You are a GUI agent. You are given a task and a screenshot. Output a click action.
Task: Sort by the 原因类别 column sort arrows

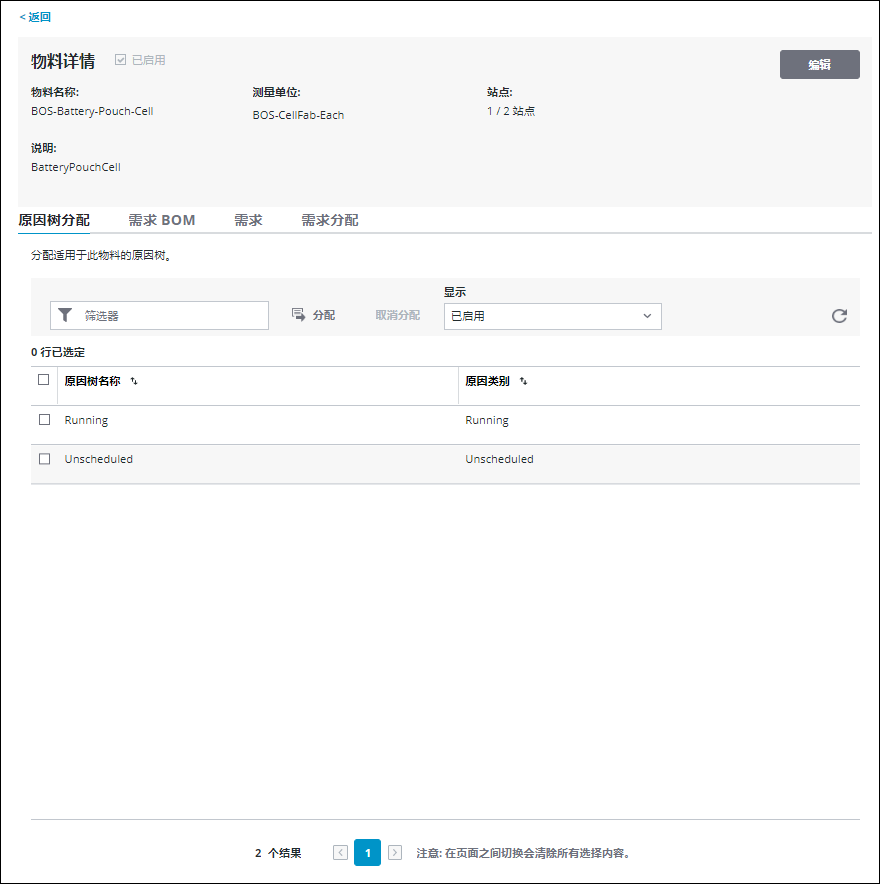(524, 381)
